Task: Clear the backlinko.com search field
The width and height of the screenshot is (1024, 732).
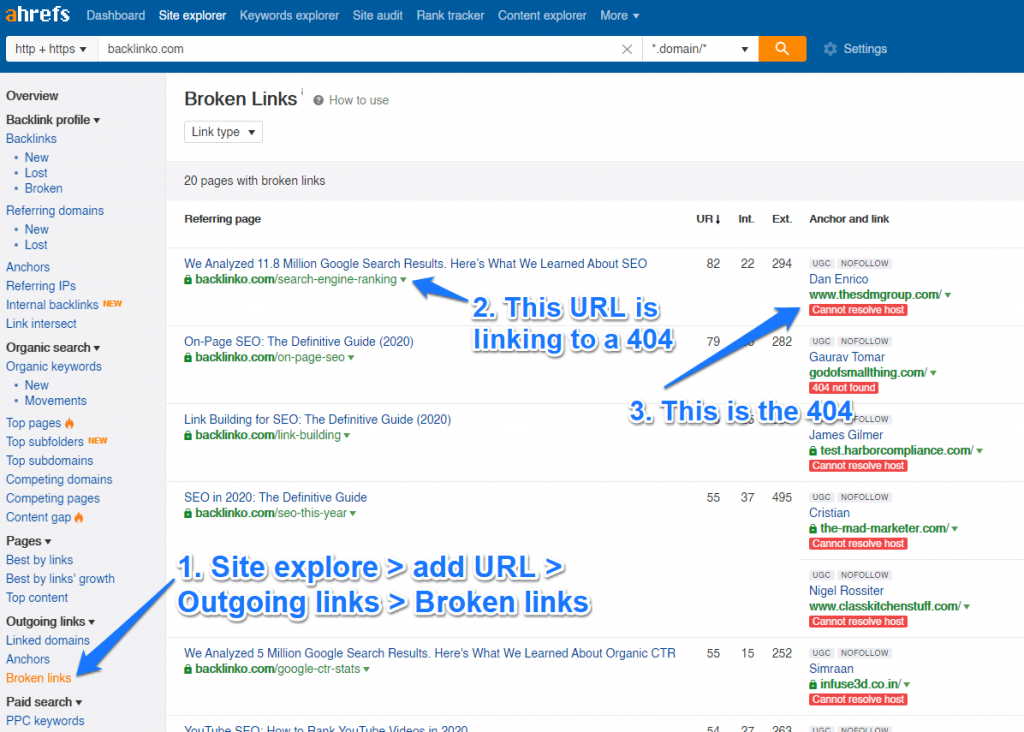Action: pos(627,49)
